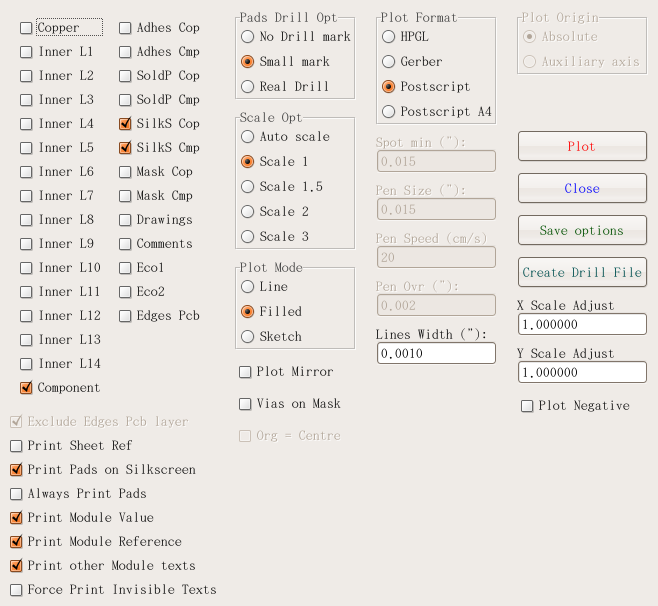The image size is (658, 606).
Task: Enable Vias on Mask option
Action: [x=246, y=404]
